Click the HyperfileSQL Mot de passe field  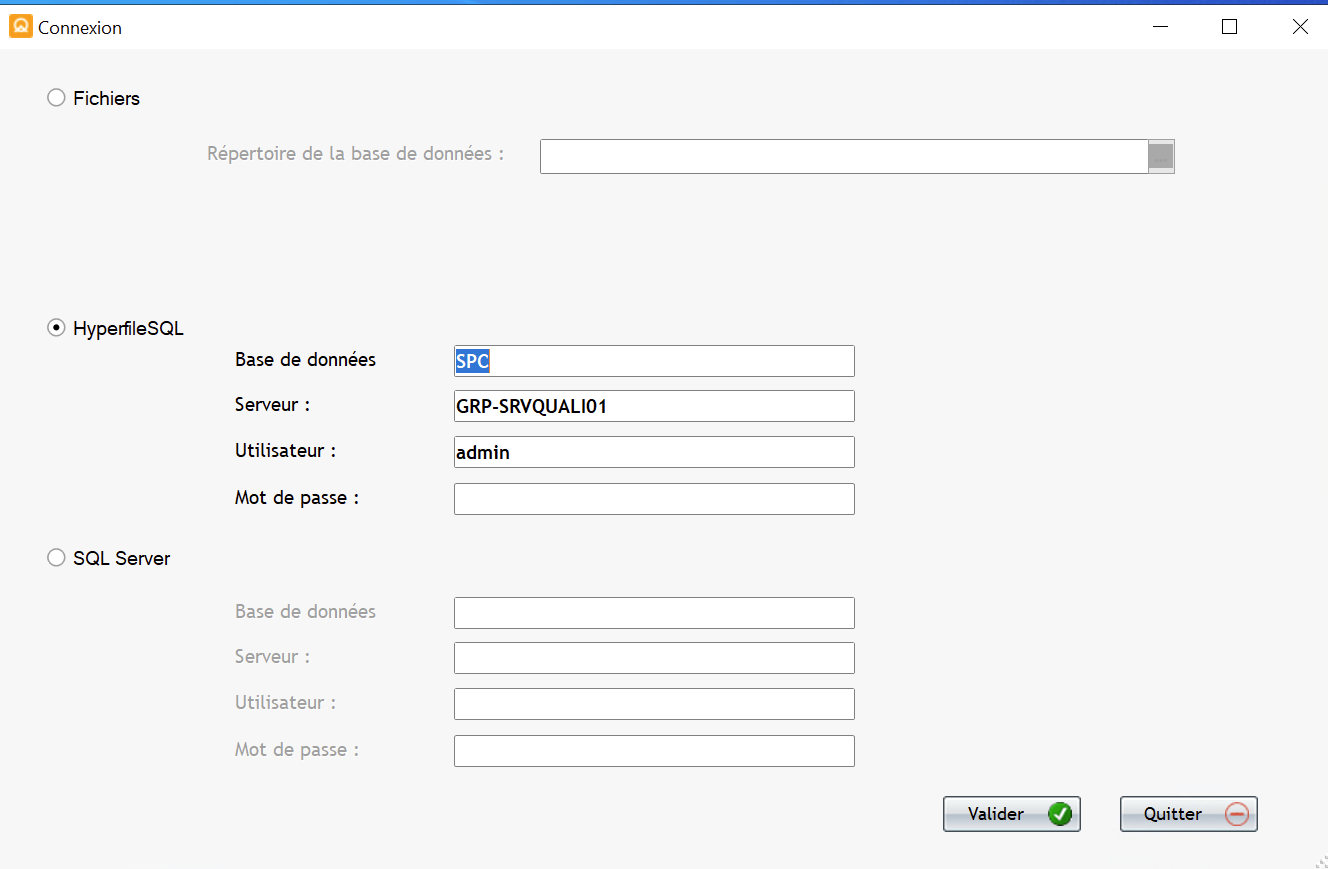point(654,499)
